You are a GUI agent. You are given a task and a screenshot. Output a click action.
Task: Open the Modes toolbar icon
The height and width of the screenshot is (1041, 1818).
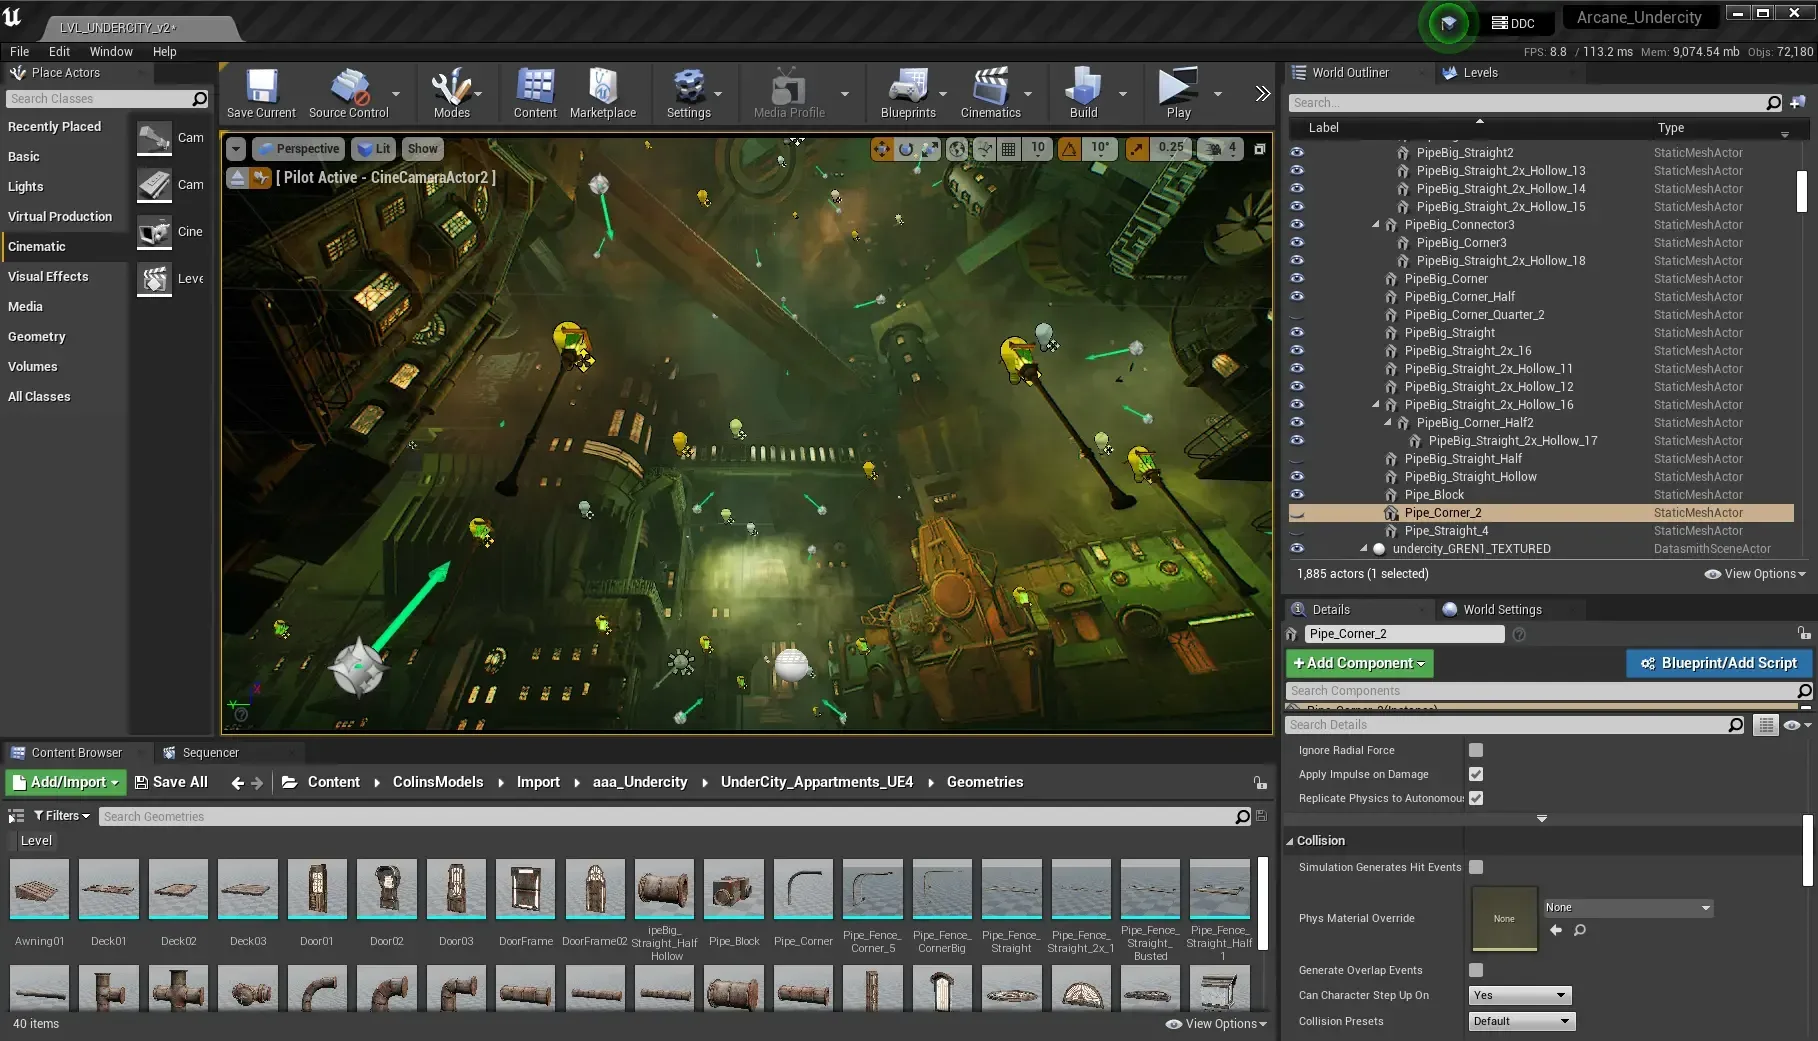coord(452,94)
